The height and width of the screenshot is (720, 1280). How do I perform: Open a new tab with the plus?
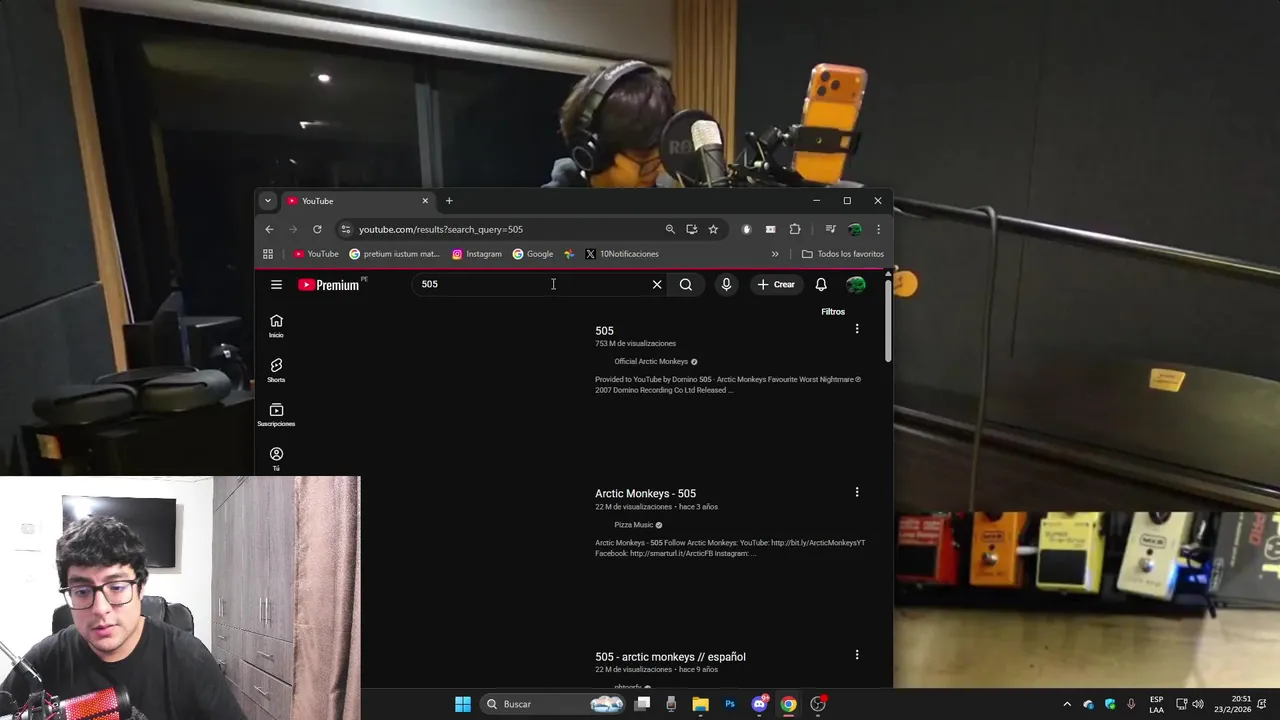449,201
